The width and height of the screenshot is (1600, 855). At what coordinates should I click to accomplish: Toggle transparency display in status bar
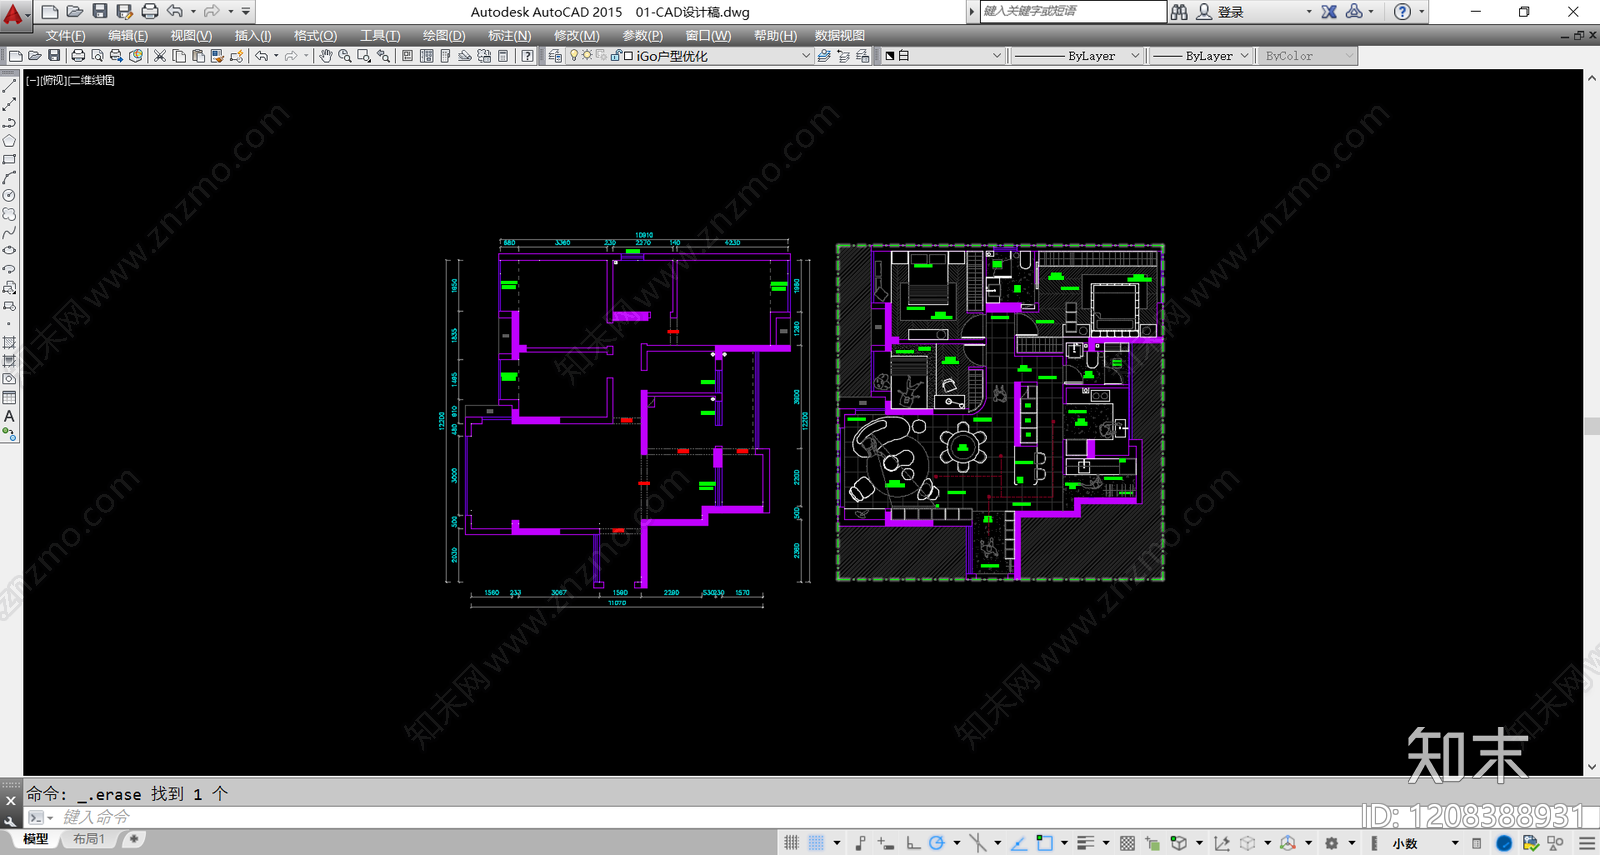(1127, 843)
